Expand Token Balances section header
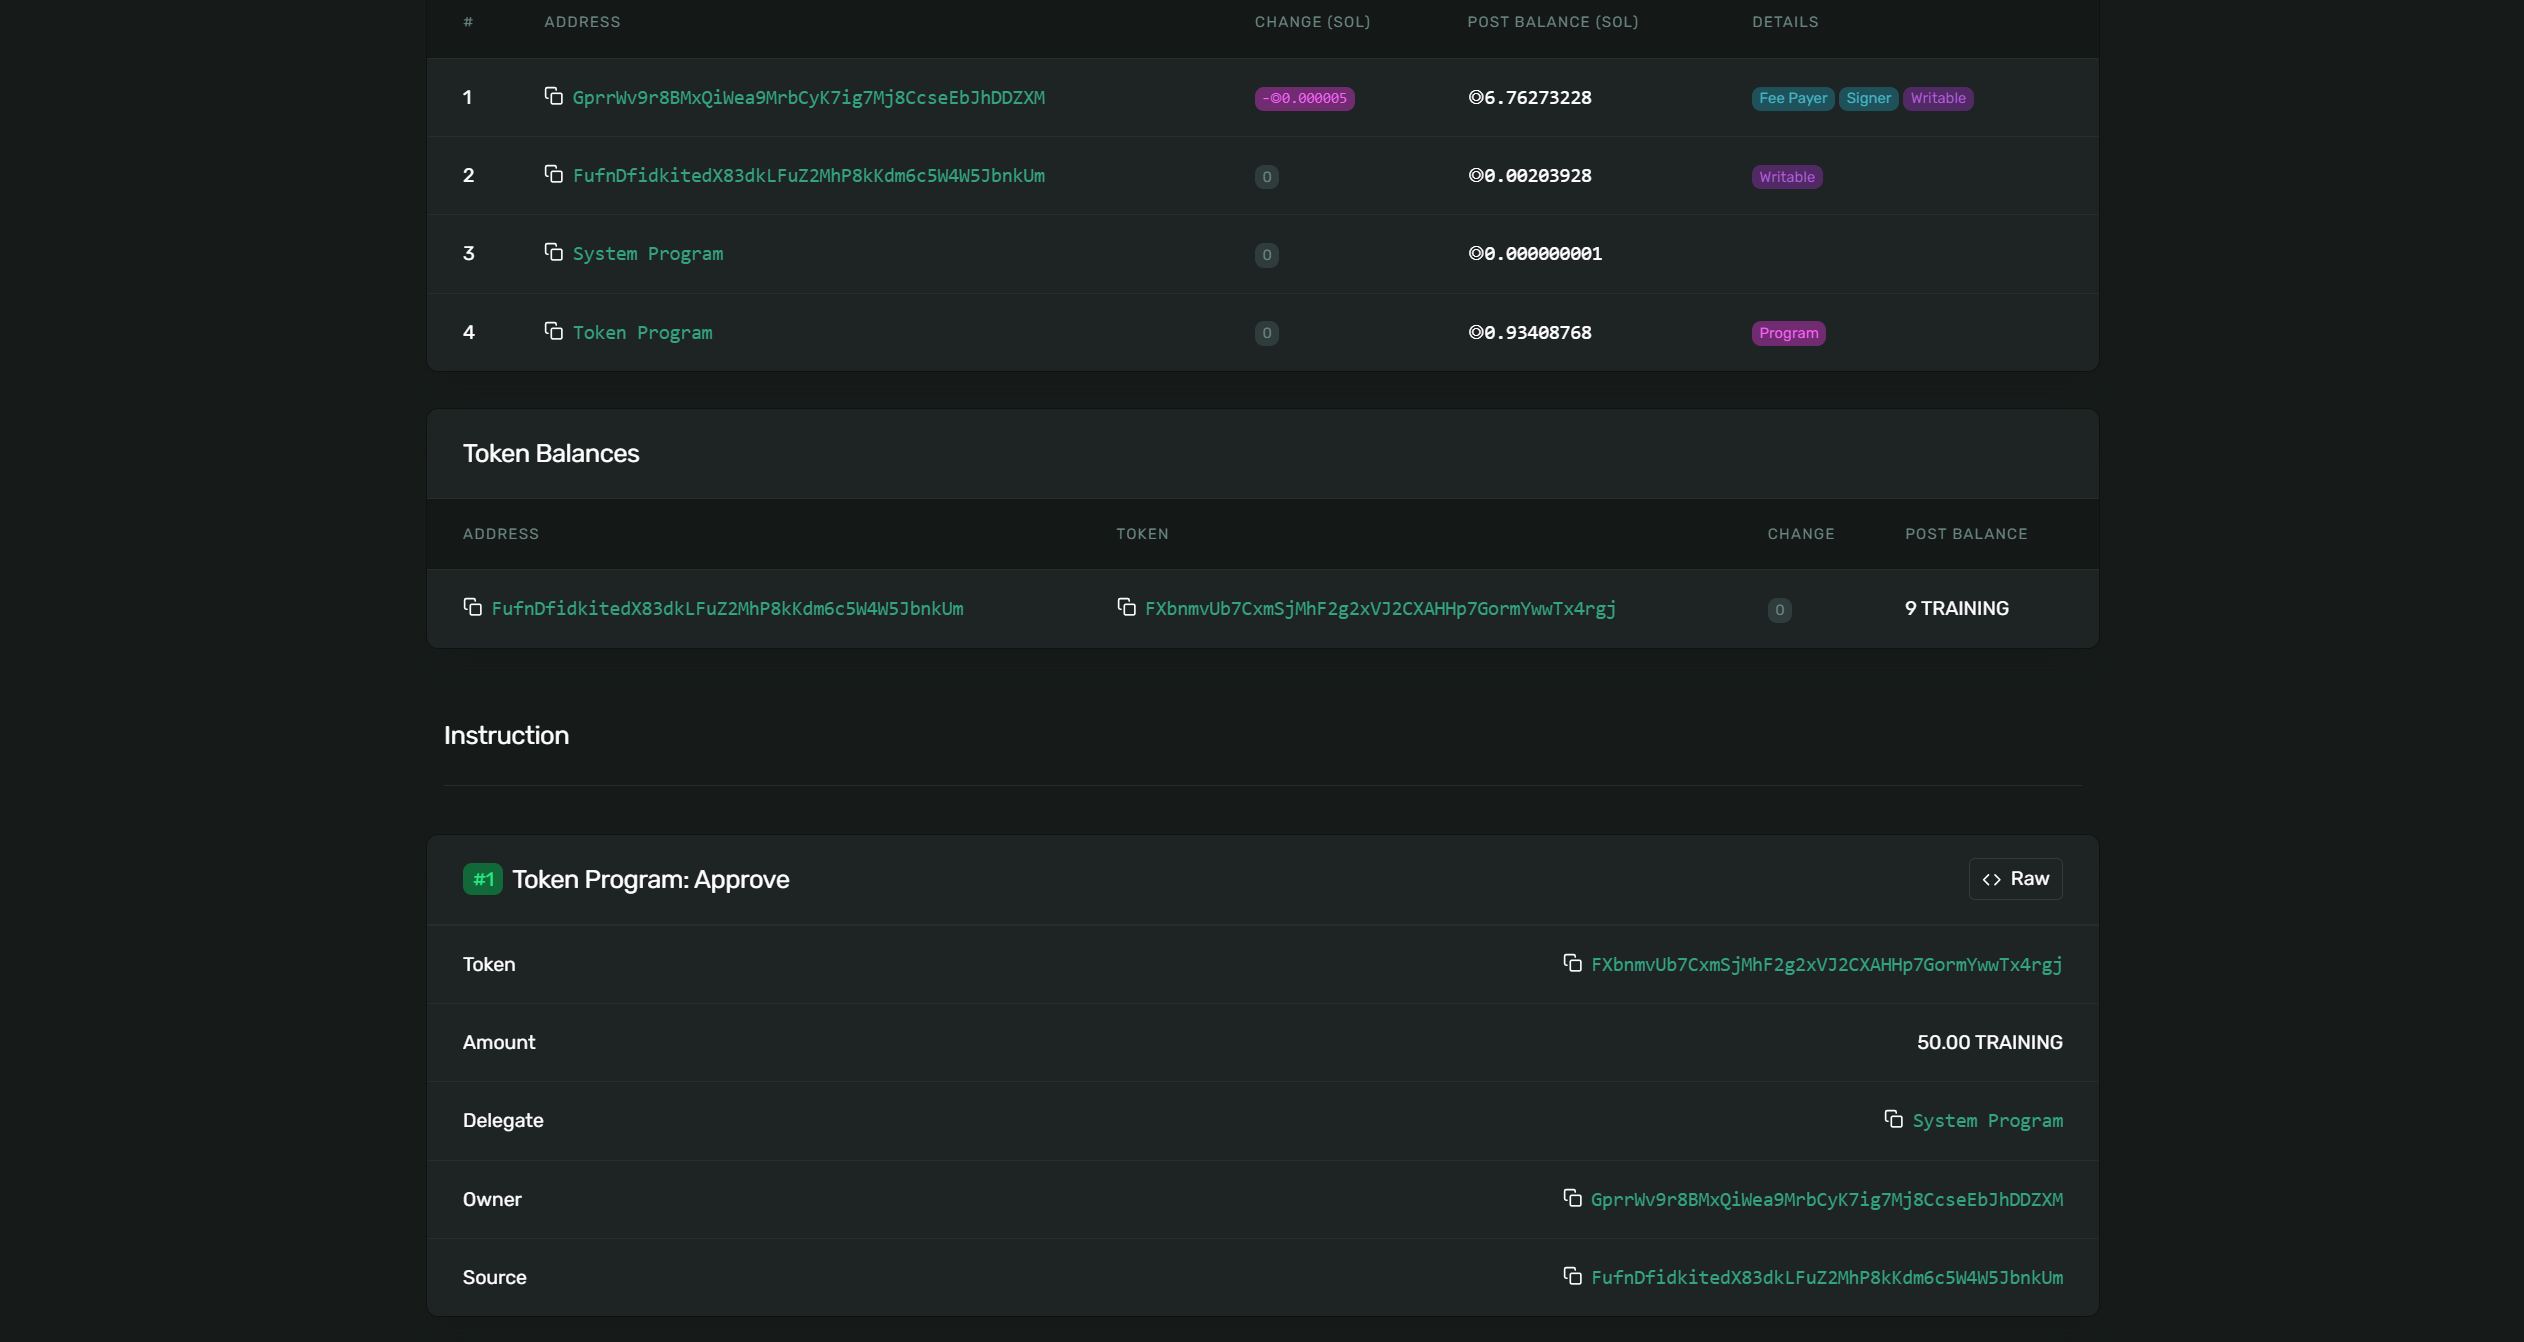 coord(551,454)
